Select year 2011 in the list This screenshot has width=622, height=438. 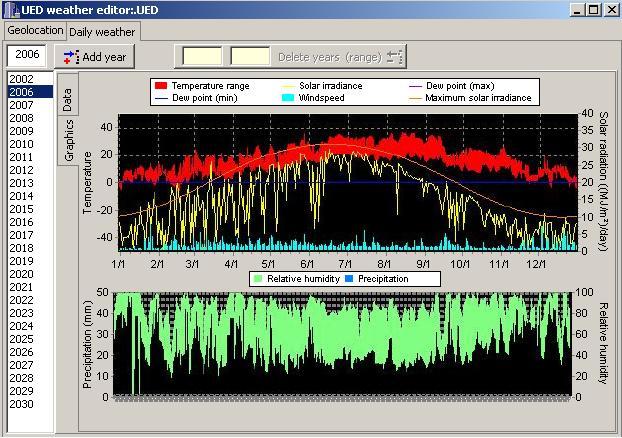coord(30,157)
